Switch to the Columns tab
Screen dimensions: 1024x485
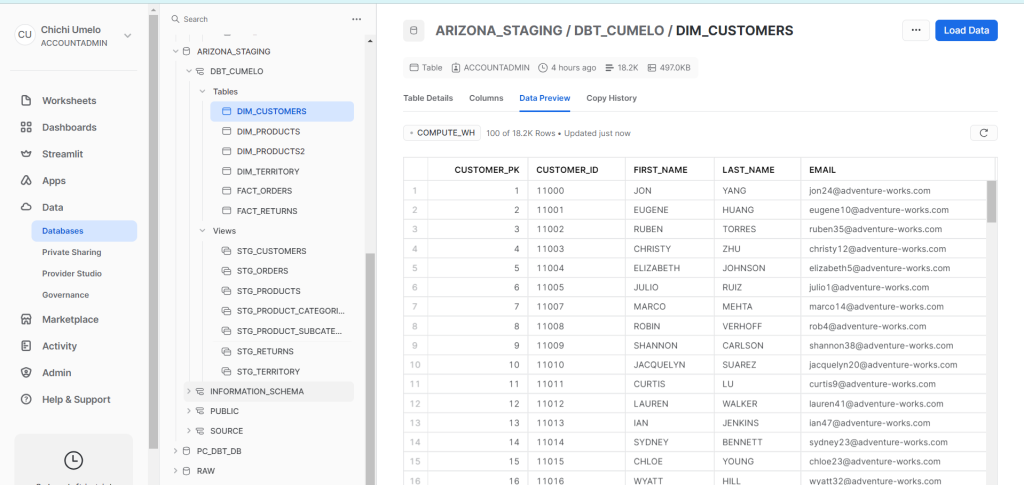point(486,98)
